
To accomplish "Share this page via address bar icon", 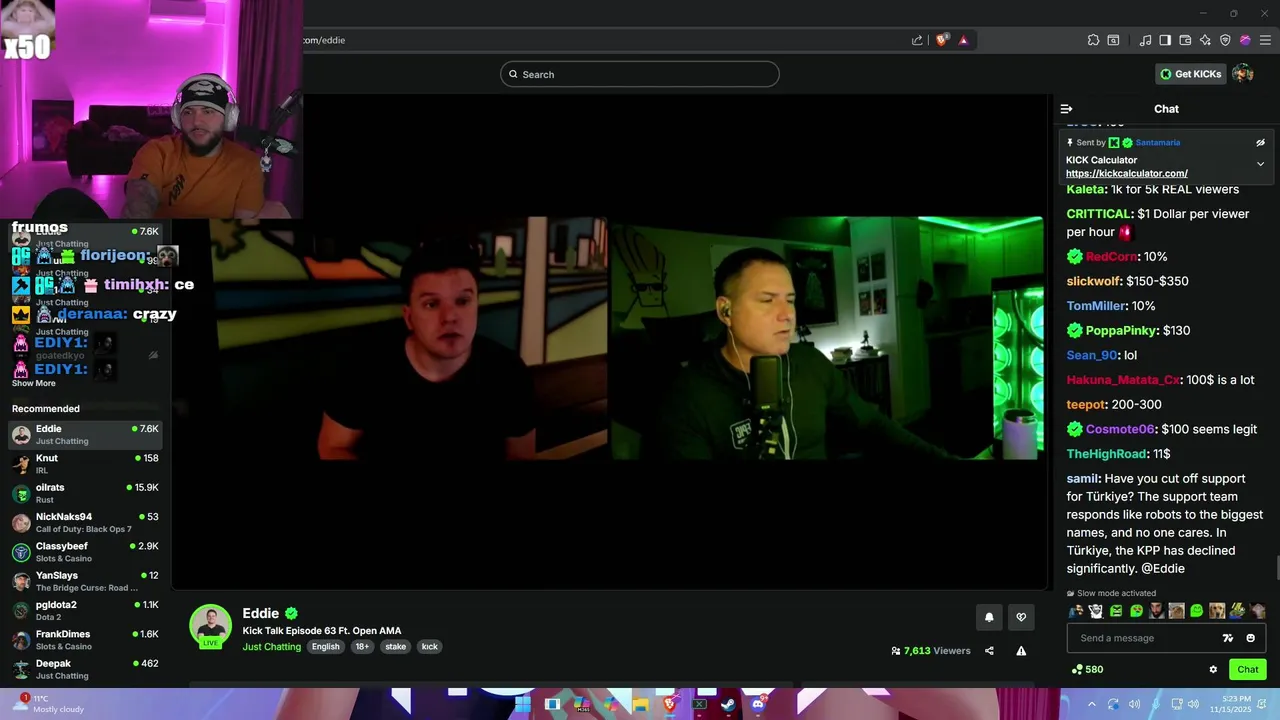I will tap(917, 40).
